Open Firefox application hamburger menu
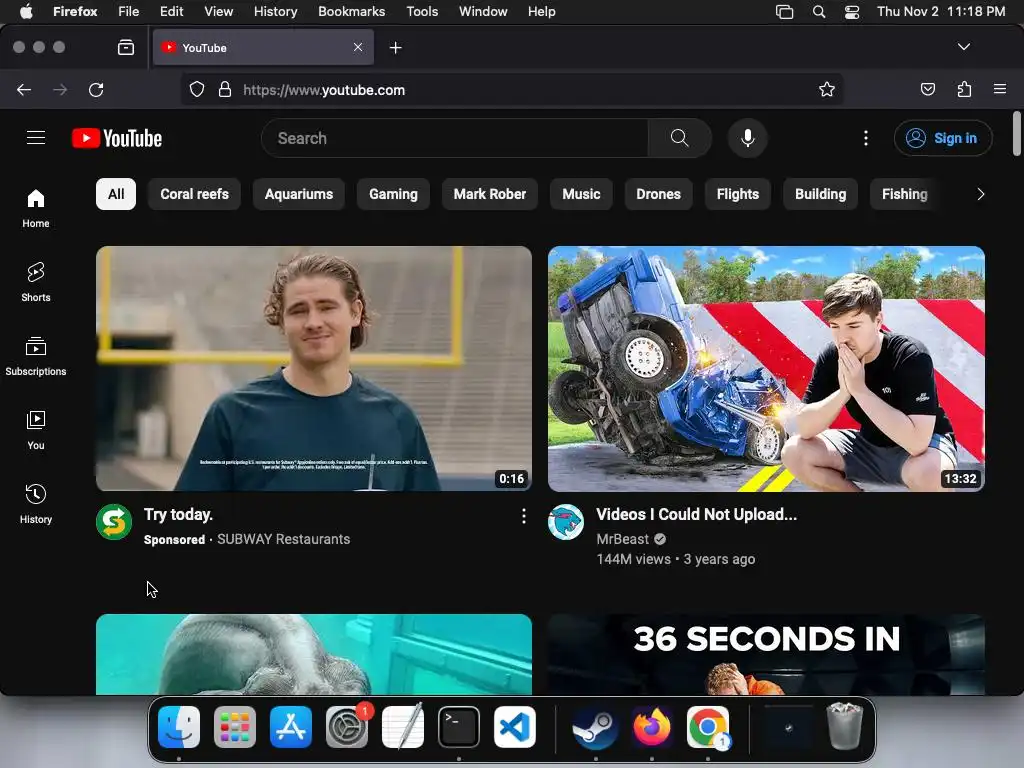The width and height of the screenshot is (1024, 768). click(1000, 89)
